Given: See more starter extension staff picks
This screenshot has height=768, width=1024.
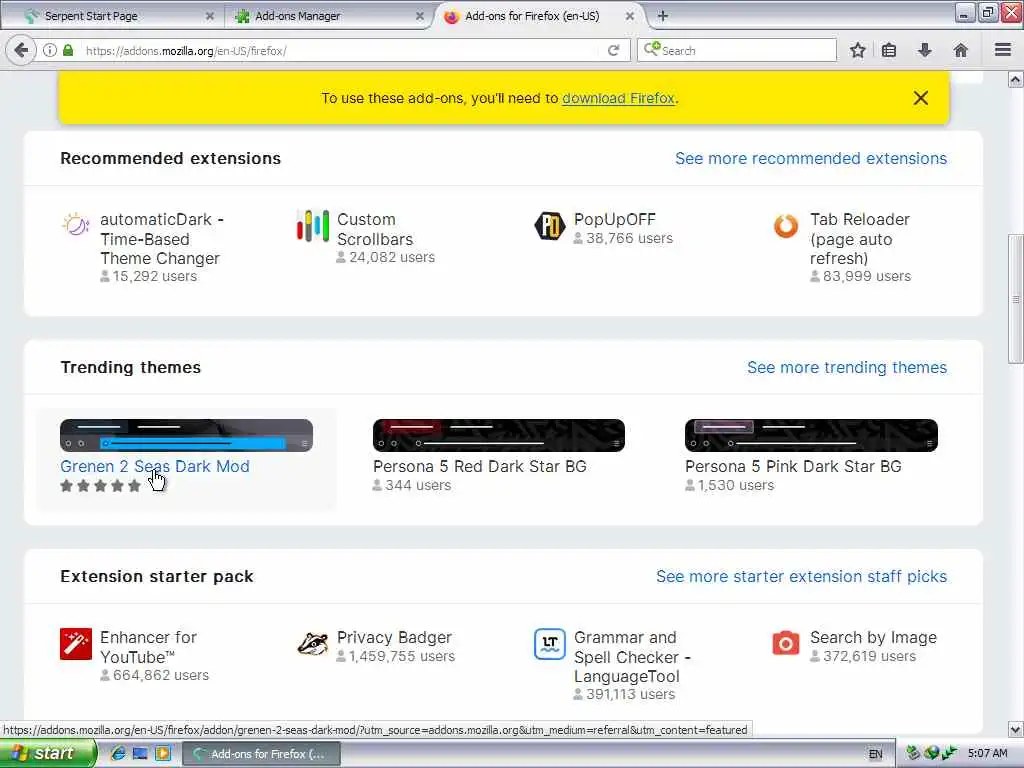Looking at the screenshot, I should [x=801, y=577].
